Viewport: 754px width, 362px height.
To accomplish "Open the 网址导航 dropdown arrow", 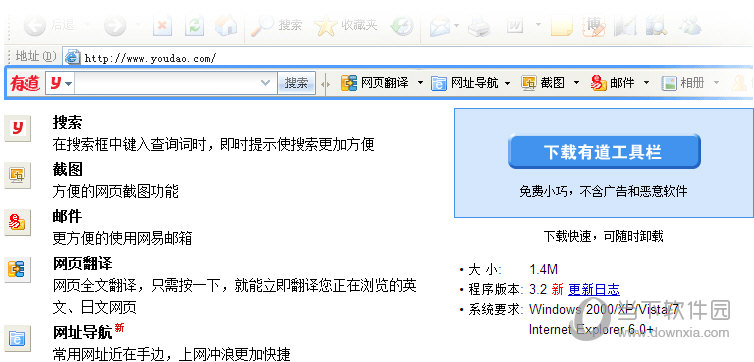I will point(507,83).
